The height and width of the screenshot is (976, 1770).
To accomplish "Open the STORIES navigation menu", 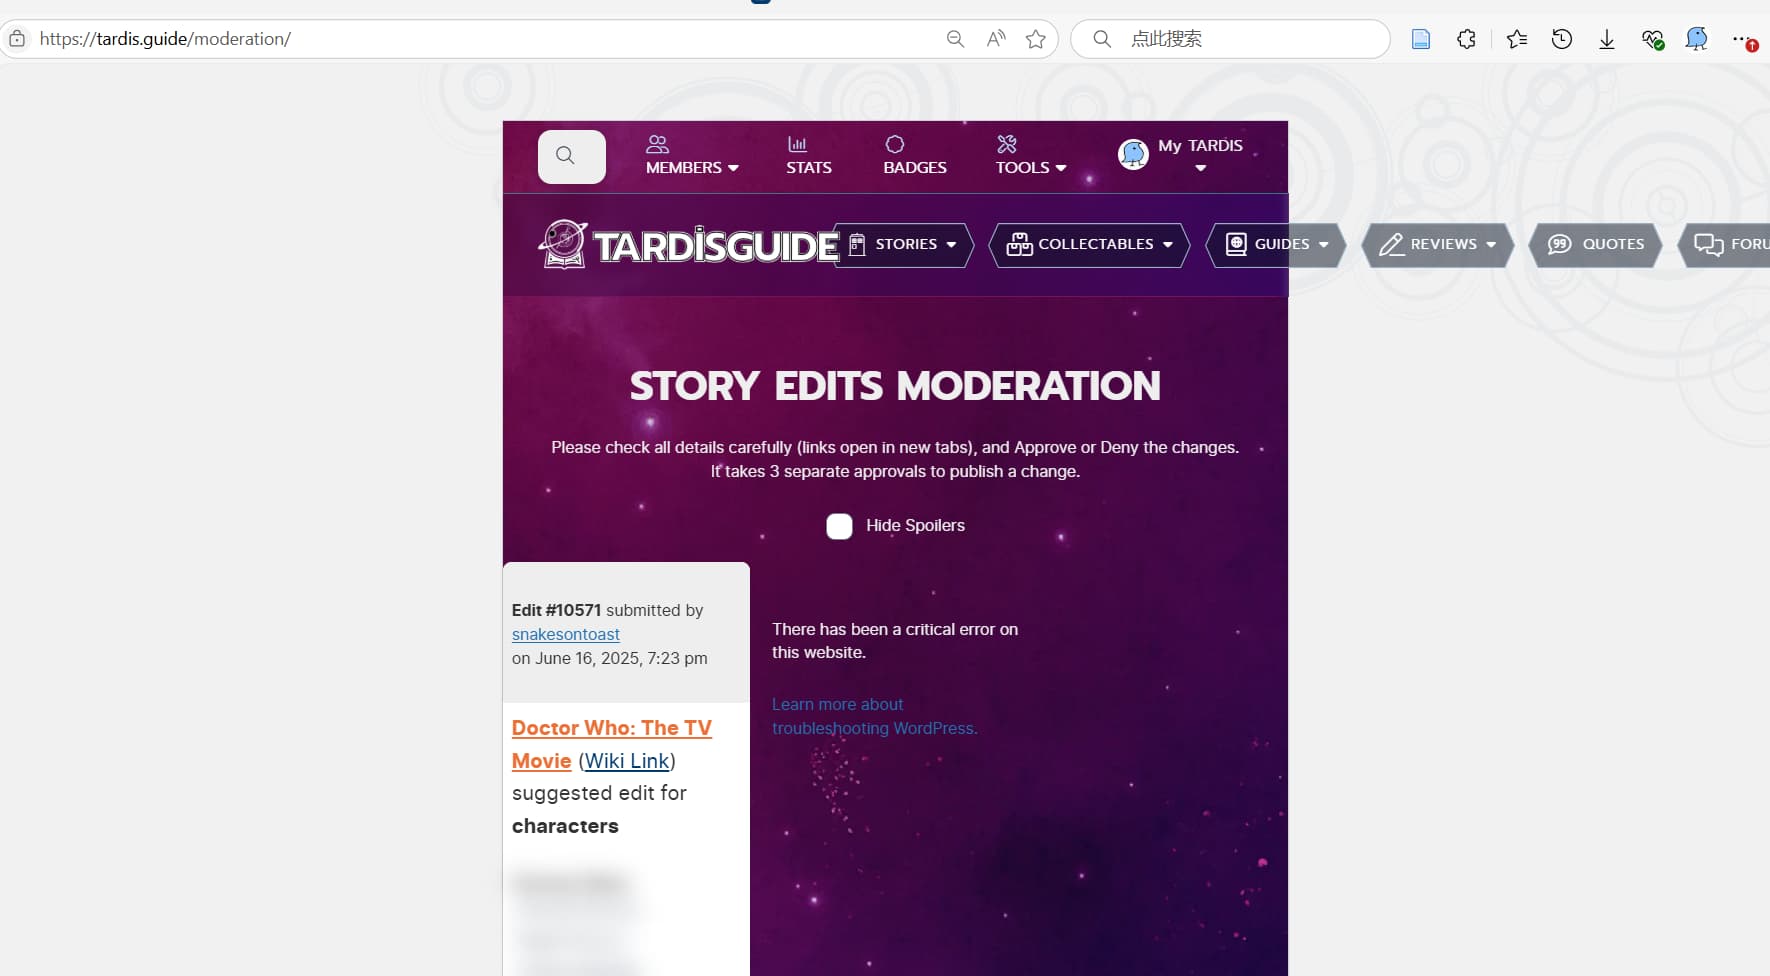I will tap(903, 245).
